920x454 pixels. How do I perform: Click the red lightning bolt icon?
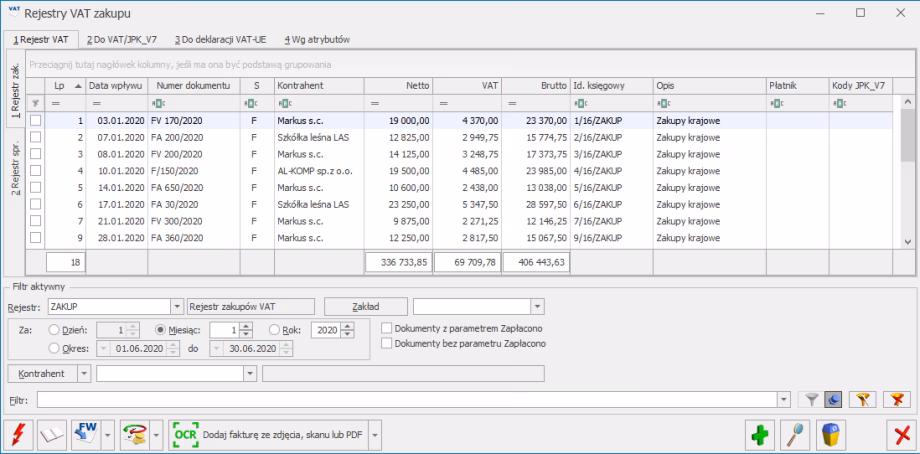coord(18,436)
